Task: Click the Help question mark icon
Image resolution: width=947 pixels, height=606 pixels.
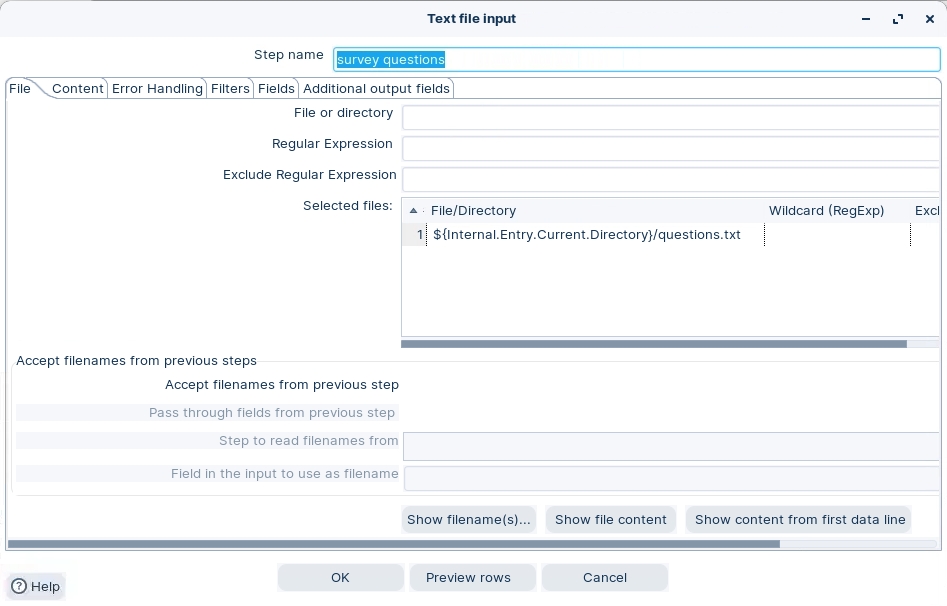Action: tap(19, 587)
